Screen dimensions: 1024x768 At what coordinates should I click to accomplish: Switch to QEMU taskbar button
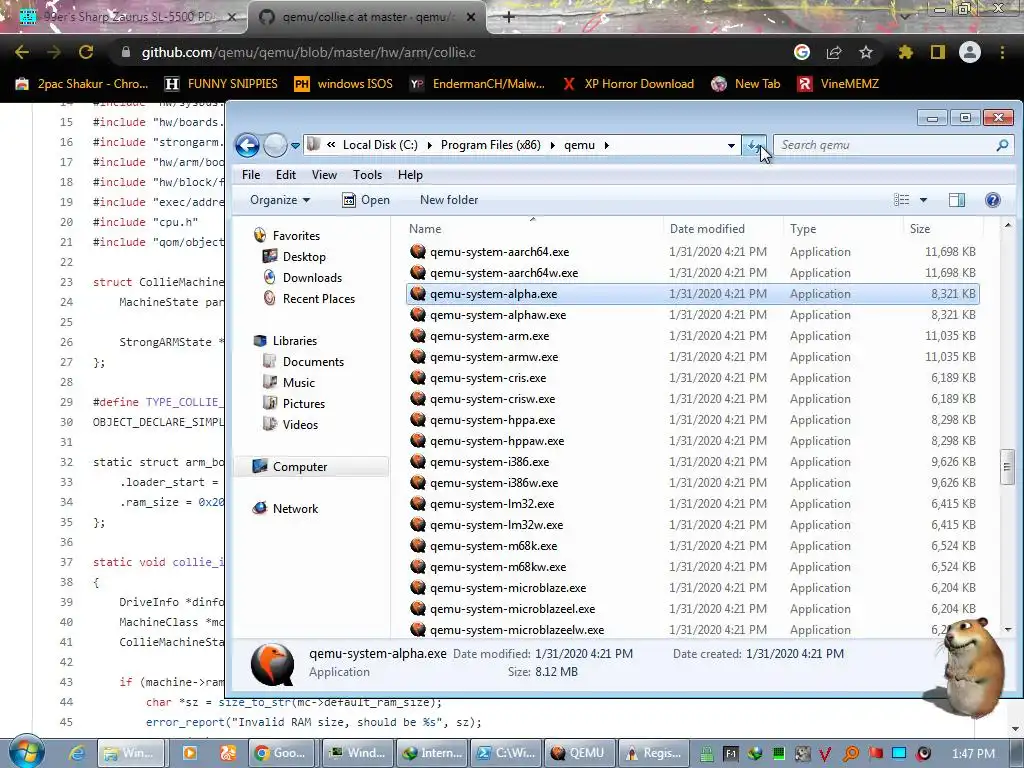(579, 753)
